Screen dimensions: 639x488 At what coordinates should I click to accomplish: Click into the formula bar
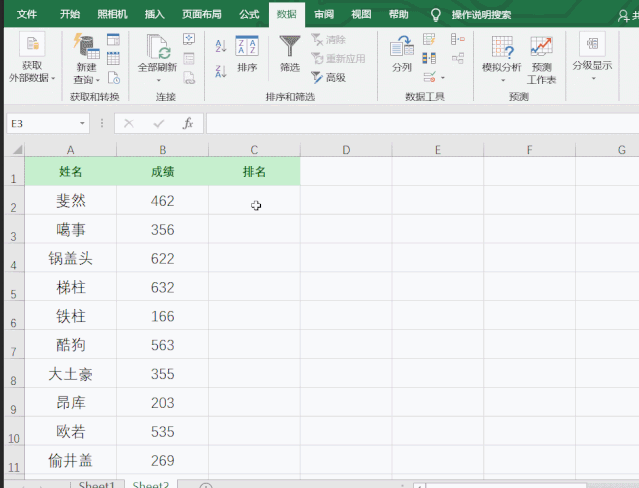pyautogui.click(x=422, y=124)
